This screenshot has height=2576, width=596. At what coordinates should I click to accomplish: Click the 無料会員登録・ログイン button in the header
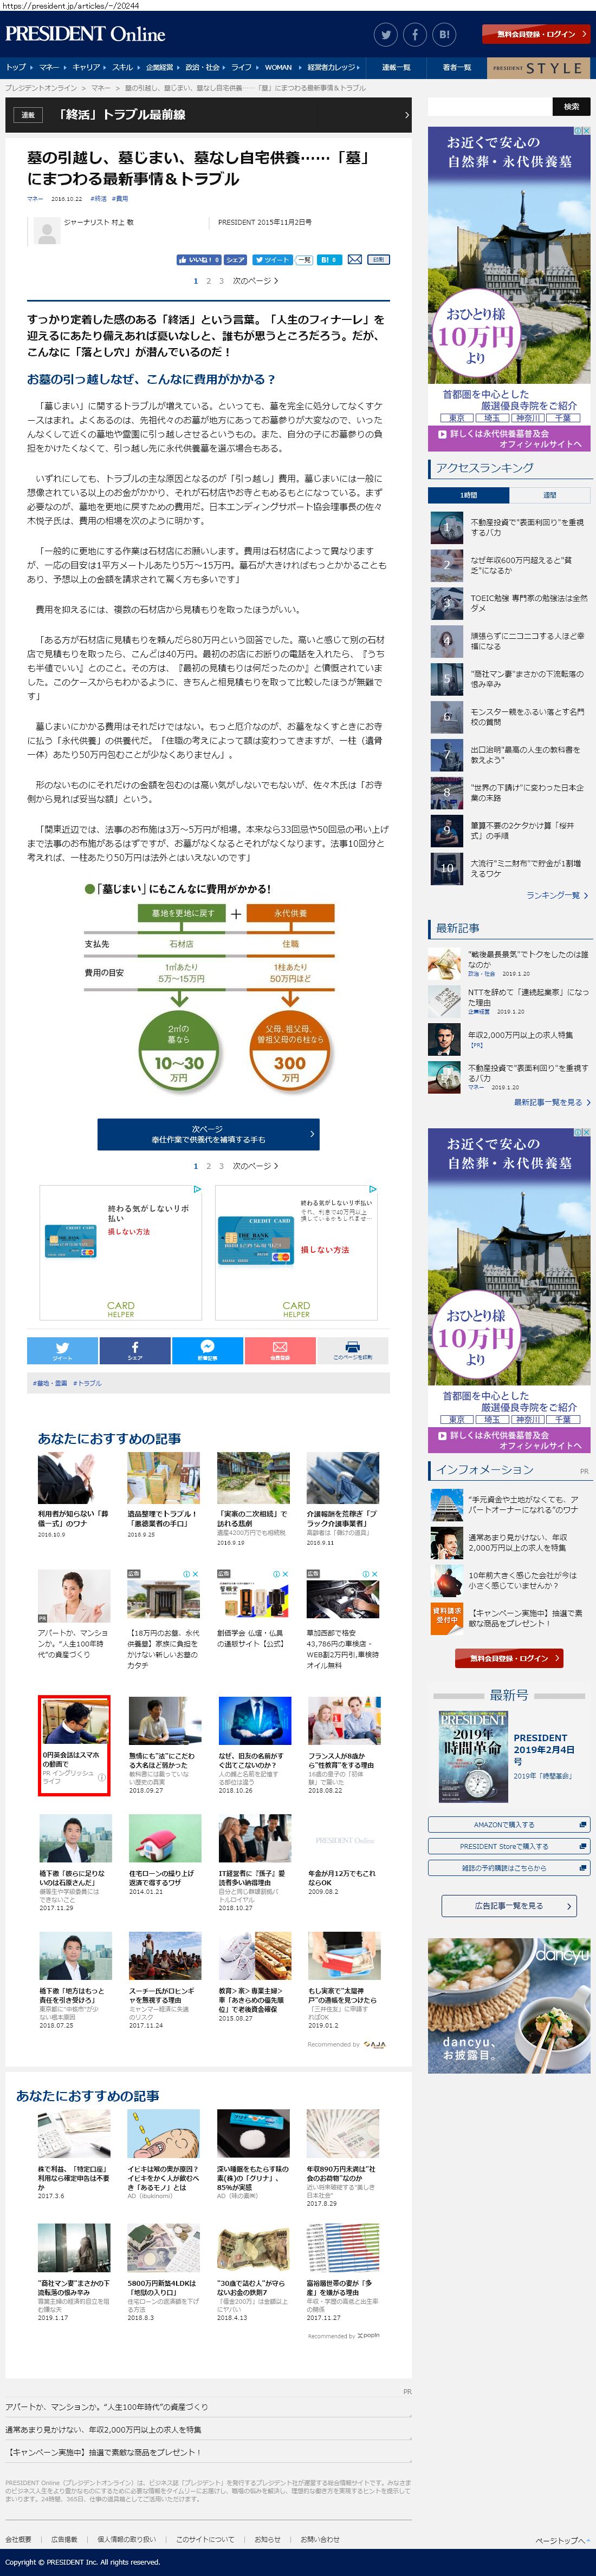coord(536,34)
